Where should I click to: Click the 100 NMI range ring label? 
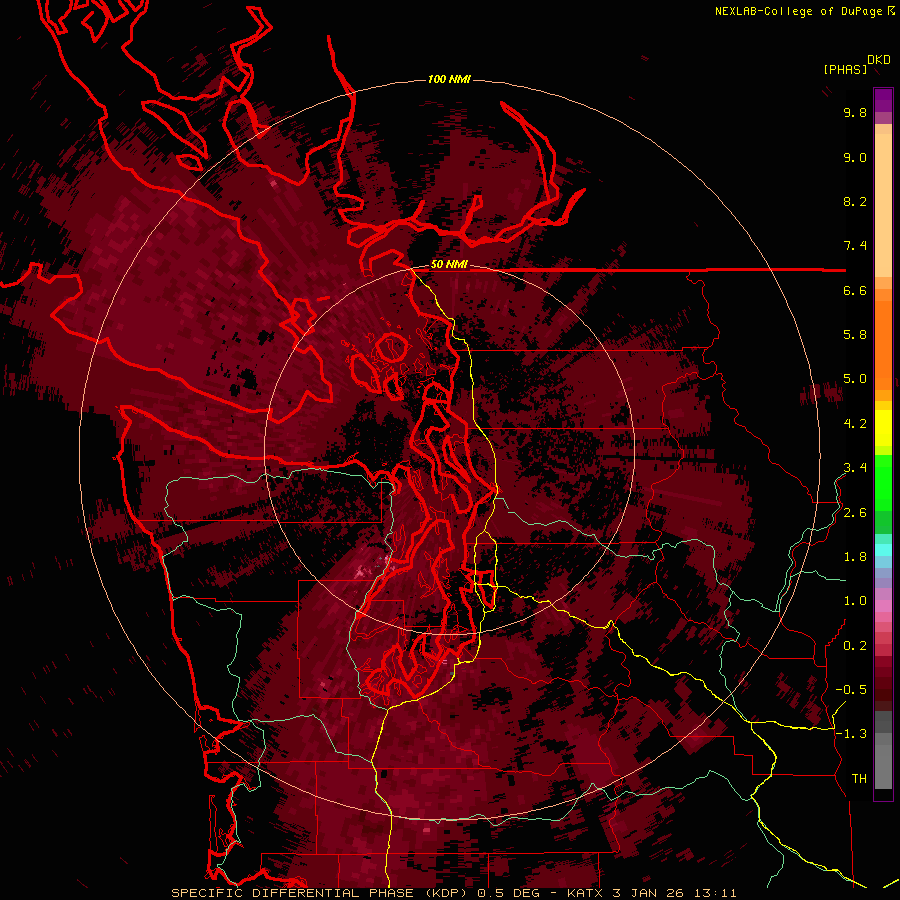449,79
